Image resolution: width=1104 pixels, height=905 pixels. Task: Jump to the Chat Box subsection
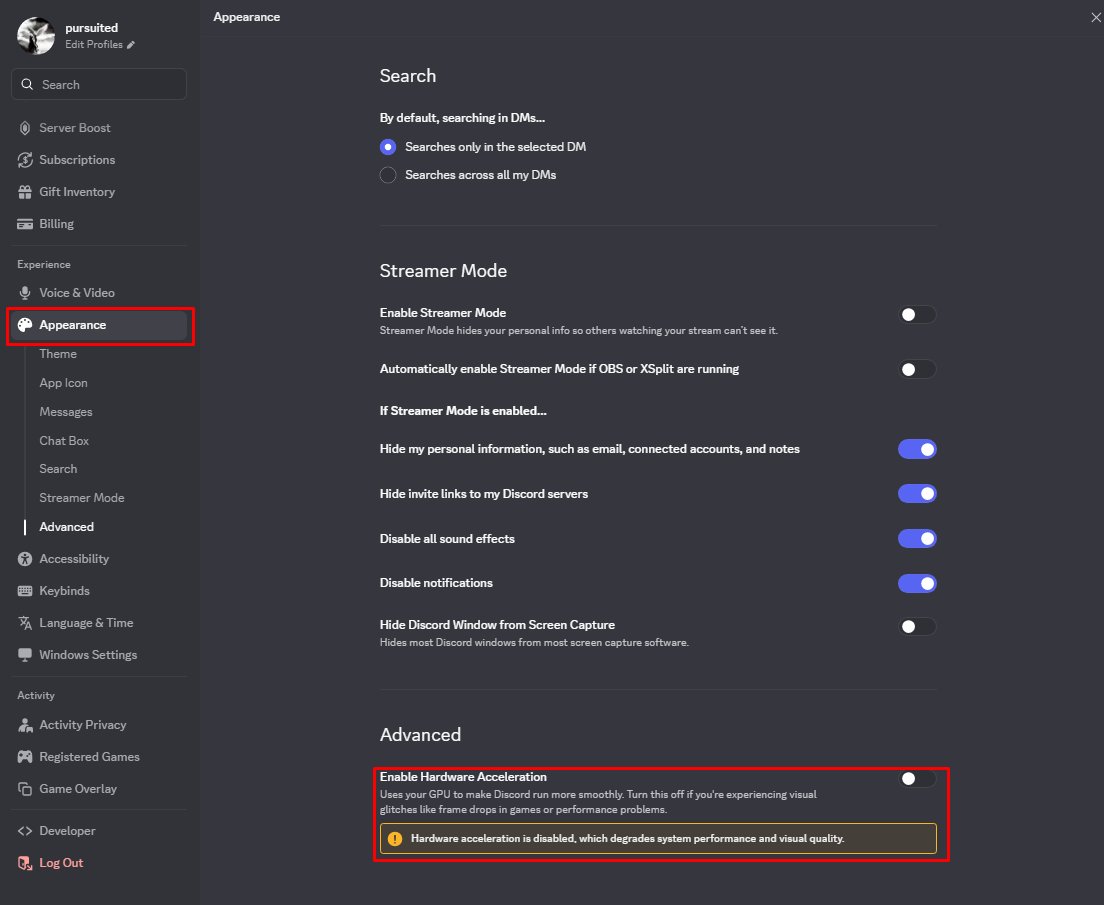pyautogui.click(x=64, y=440)
